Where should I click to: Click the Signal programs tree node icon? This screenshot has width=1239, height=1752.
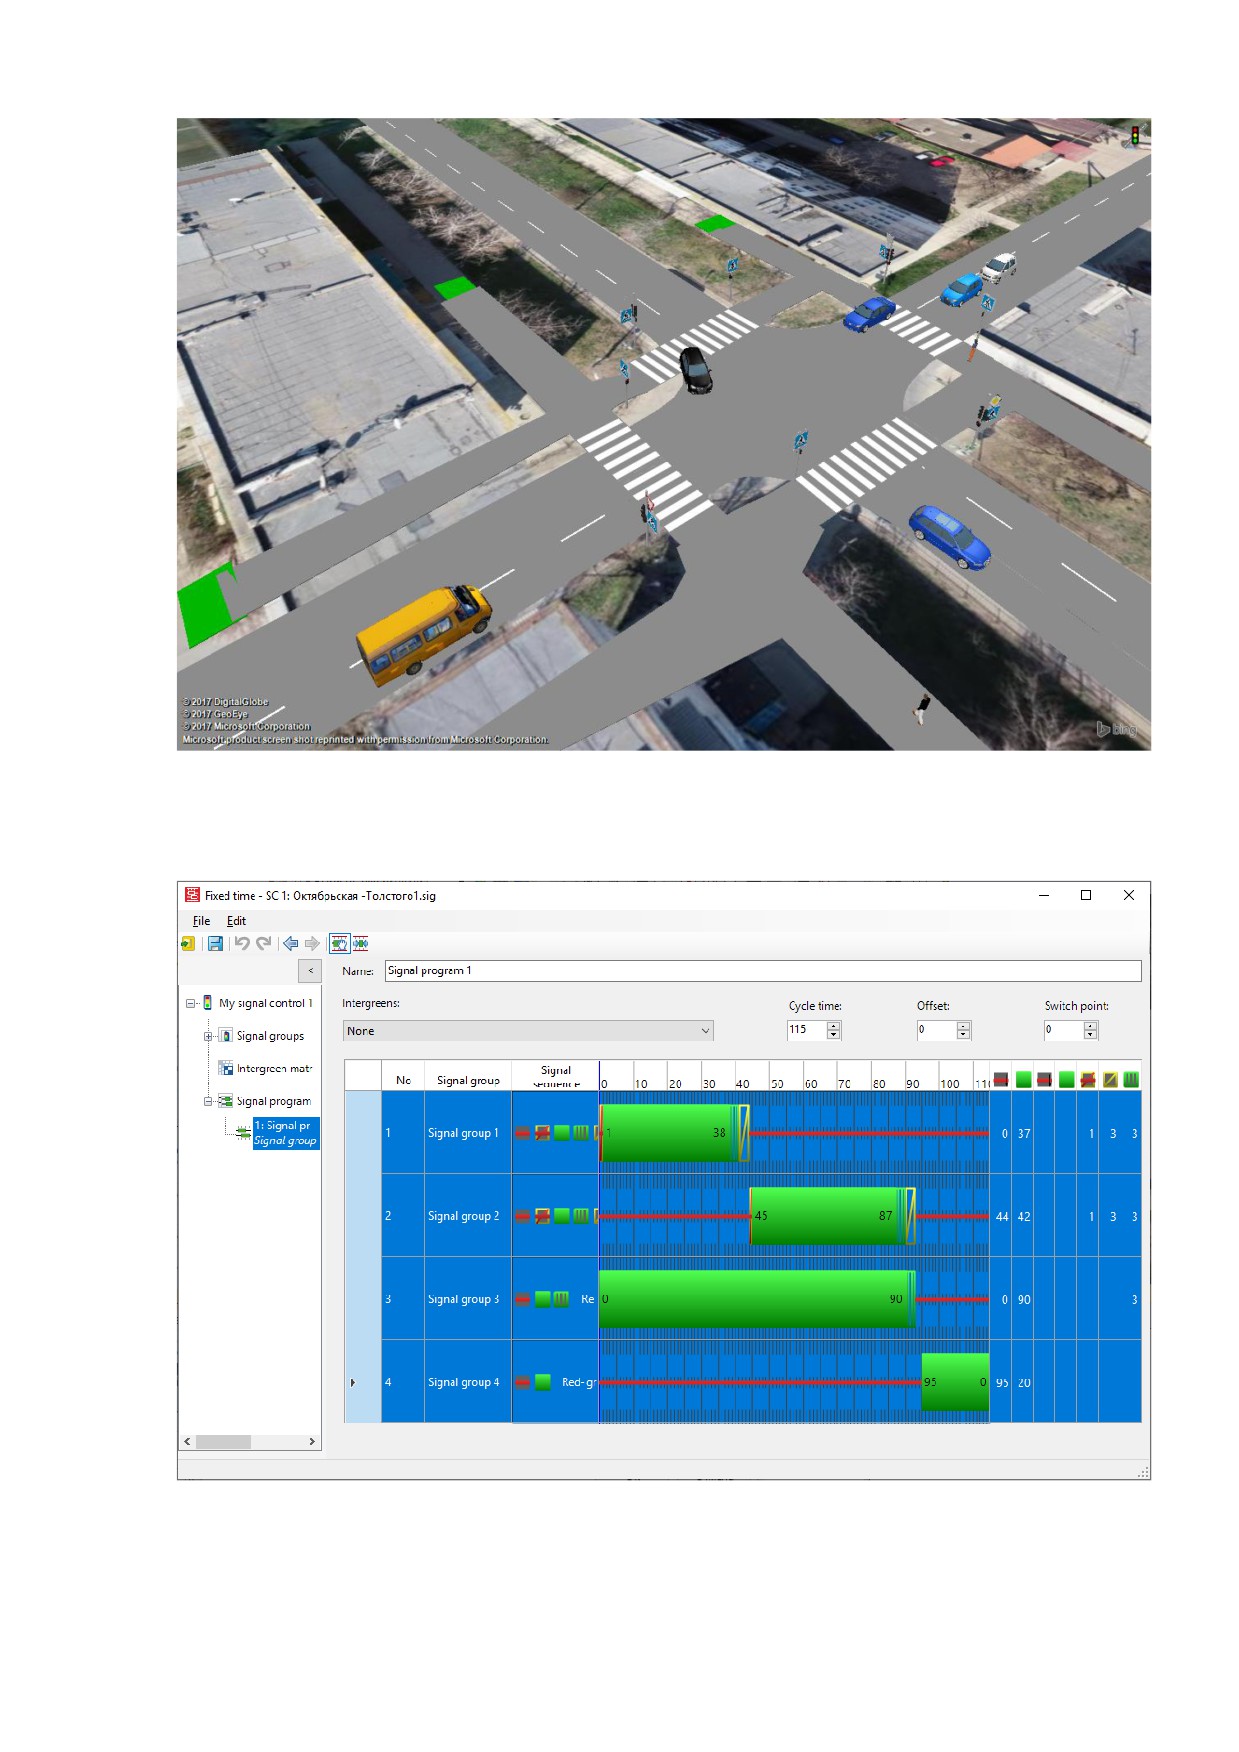(x=226, y=1101)
